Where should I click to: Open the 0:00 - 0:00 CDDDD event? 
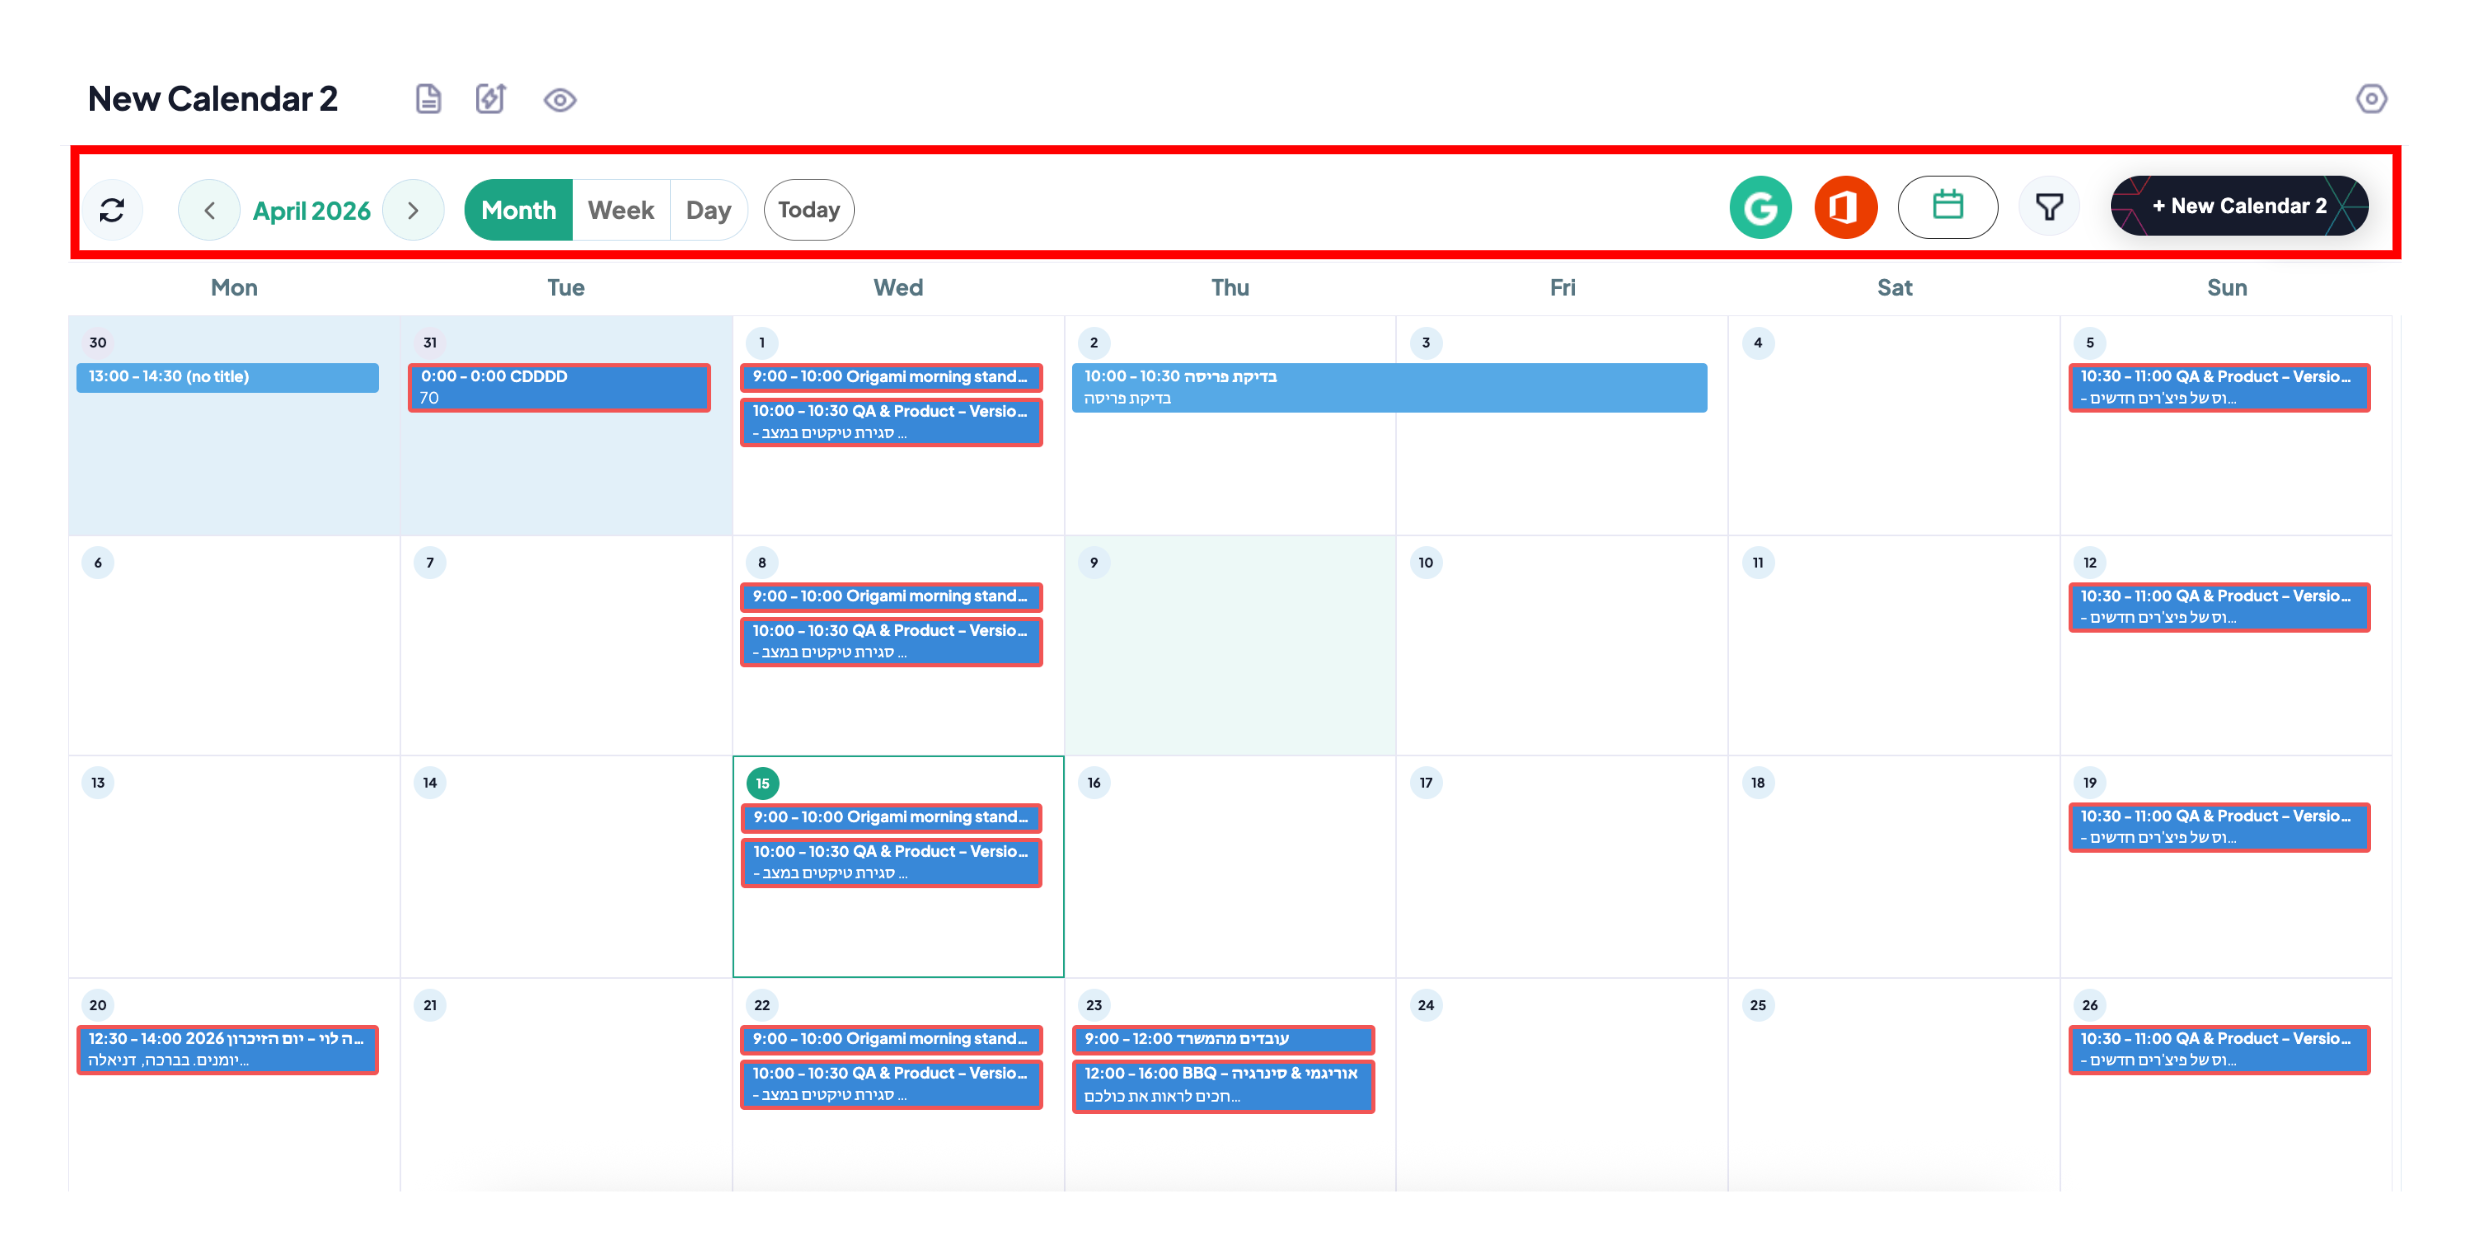[559, 387]
